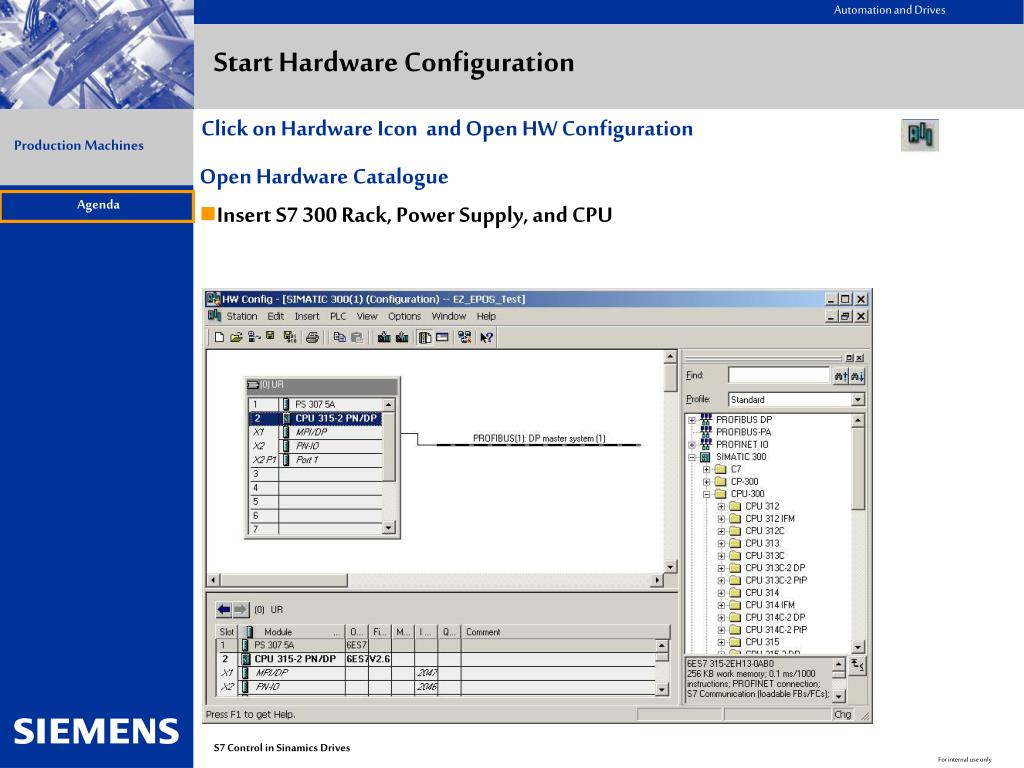Open the Insert menu
Viewport: 1024px width, 768px height.
[307, 316]
